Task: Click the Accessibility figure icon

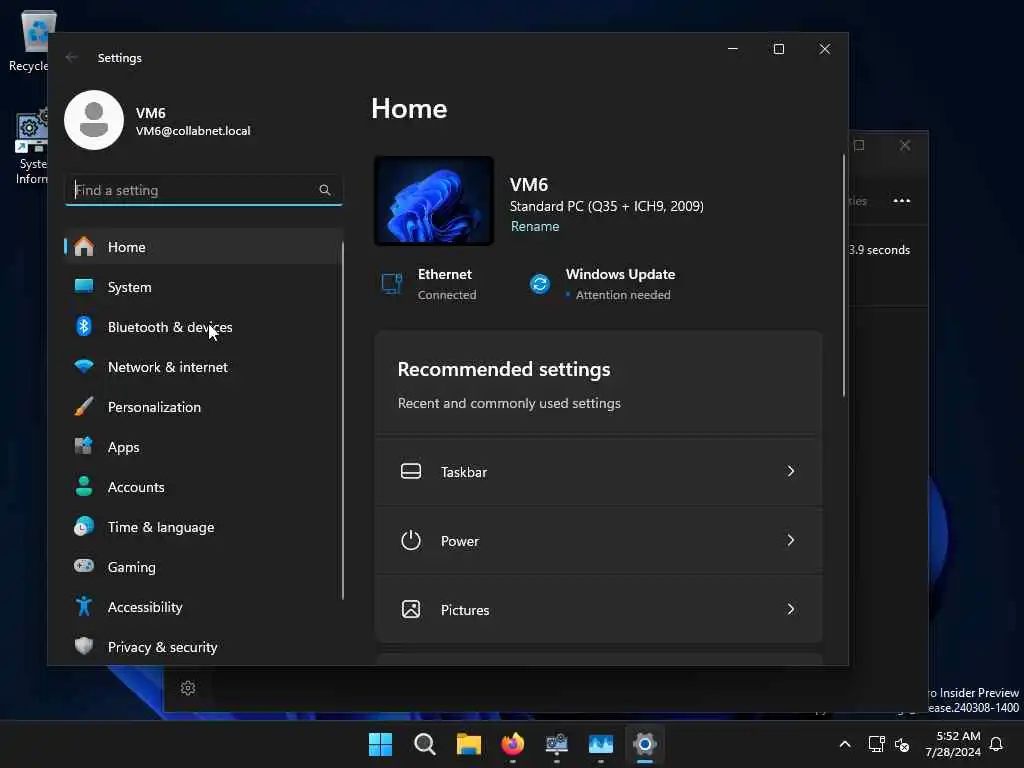Action: point(84,606)
